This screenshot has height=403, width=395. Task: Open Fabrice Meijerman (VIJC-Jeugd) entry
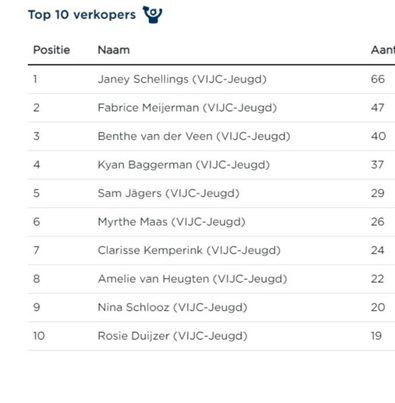point(187,108)
